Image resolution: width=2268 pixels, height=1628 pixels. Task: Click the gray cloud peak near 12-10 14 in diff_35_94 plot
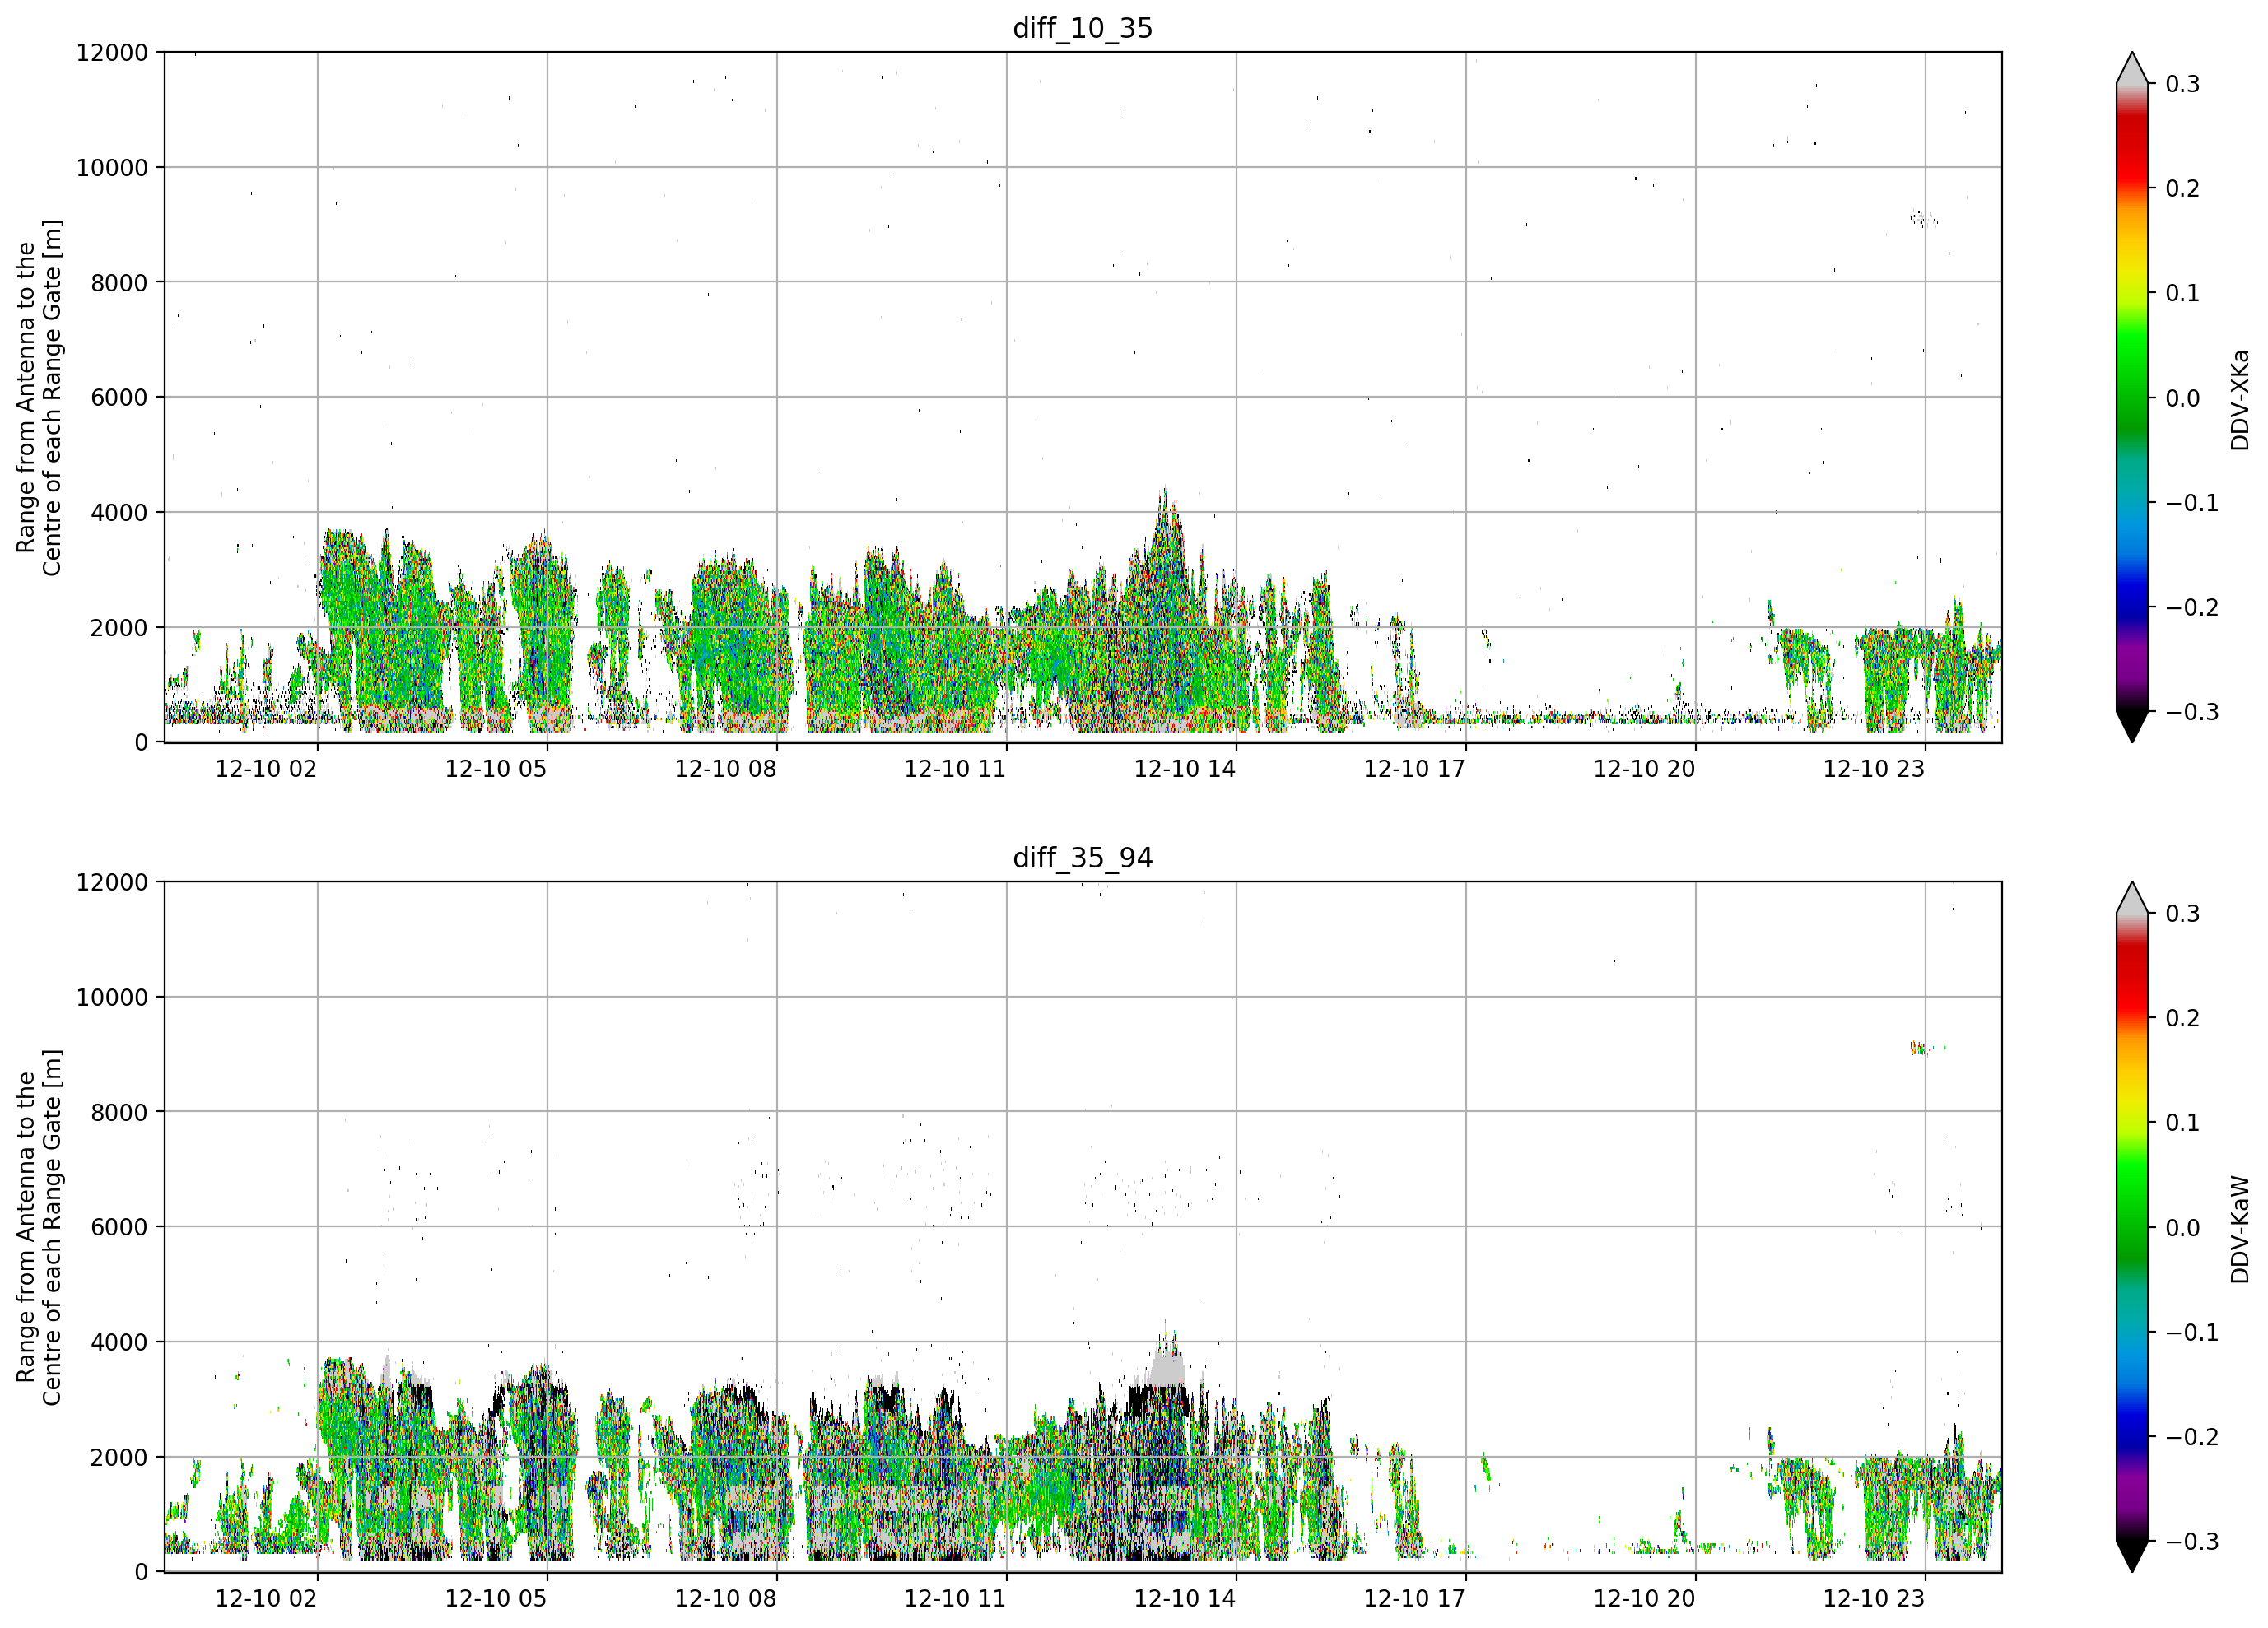tap(1167, 1363)
